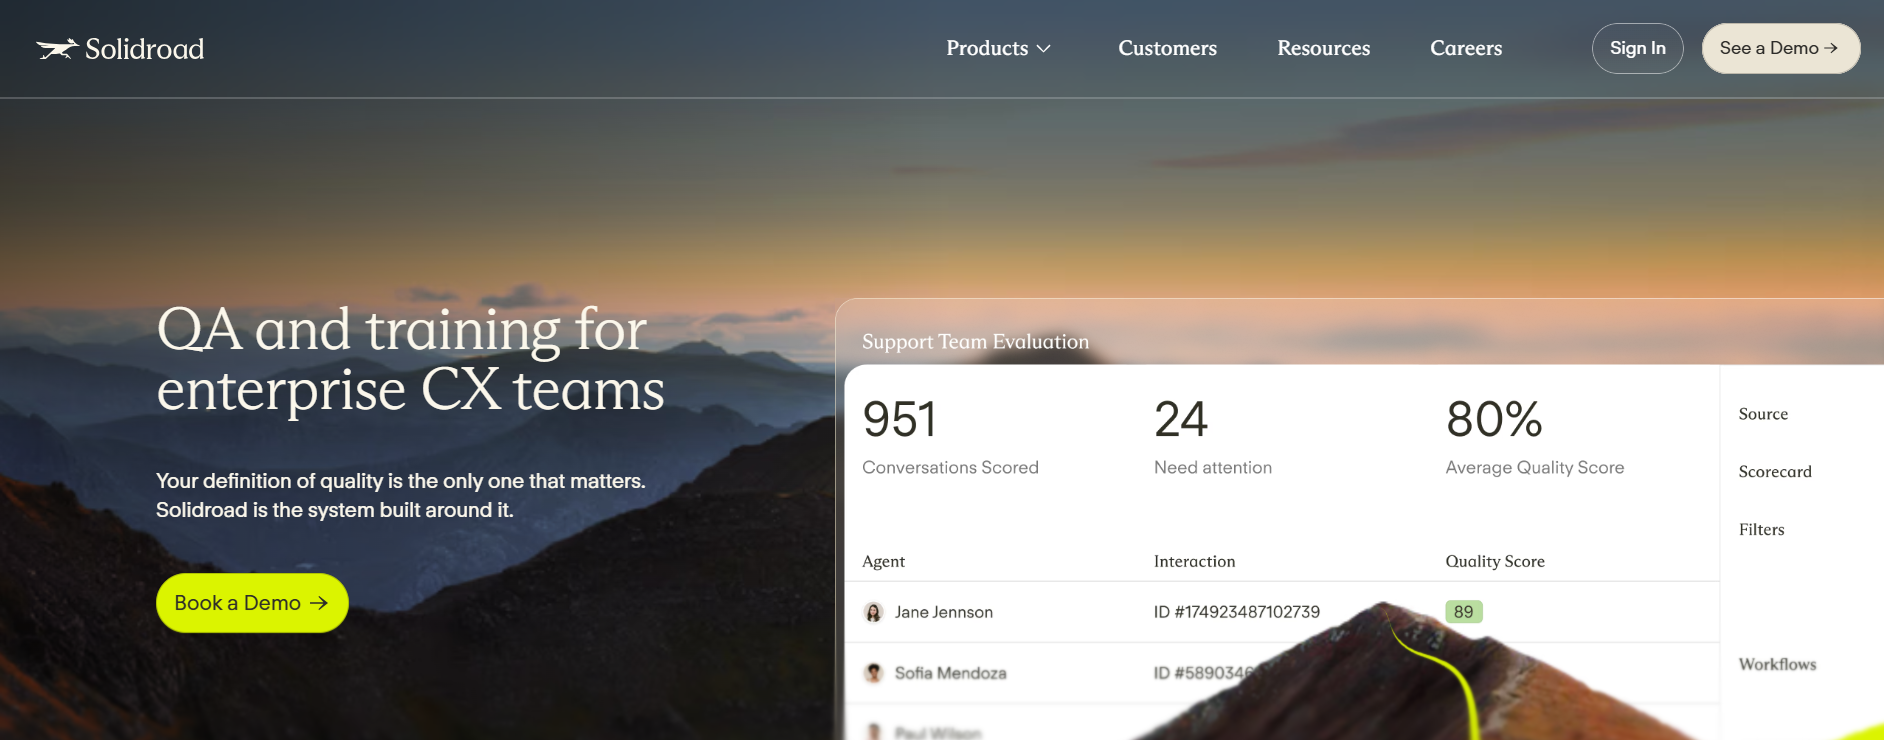
Task: Expand the Products dropdown menu
Action: click(x=998, y=48)
